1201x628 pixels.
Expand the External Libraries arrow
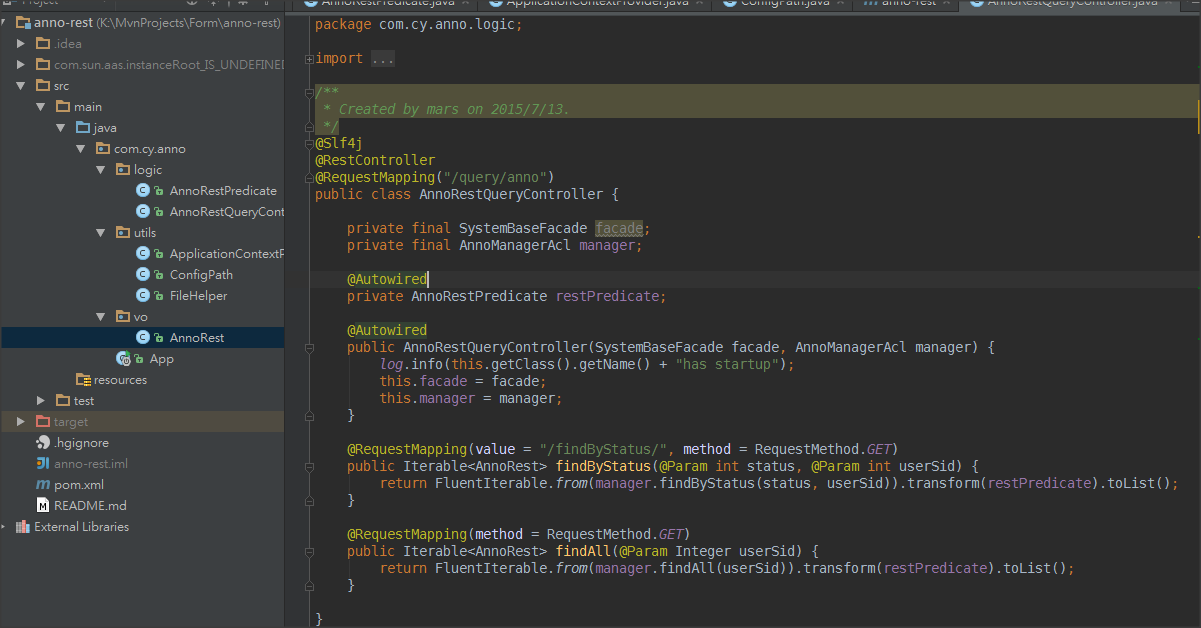[x=4, y=526]
